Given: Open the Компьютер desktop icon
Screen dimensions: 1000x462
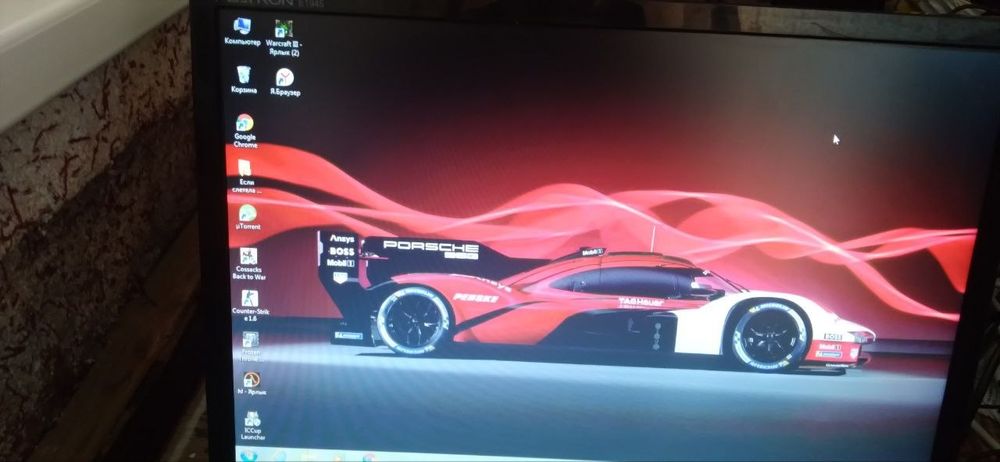Looking at the screenshot, I should (x=242, y=32).
